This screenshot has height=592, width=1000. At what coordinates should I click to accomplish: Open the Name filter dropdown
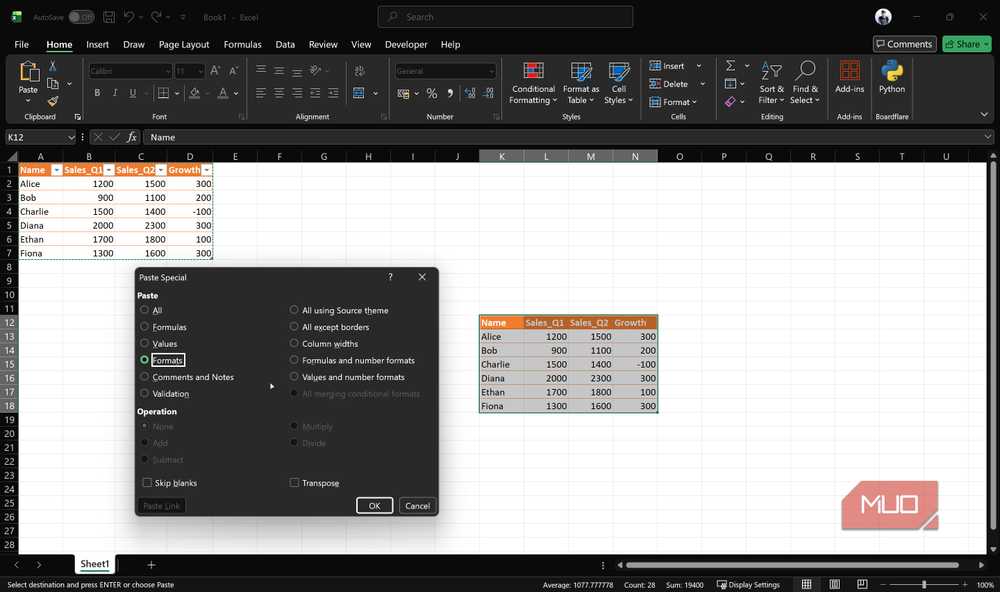tap(56, 170)
